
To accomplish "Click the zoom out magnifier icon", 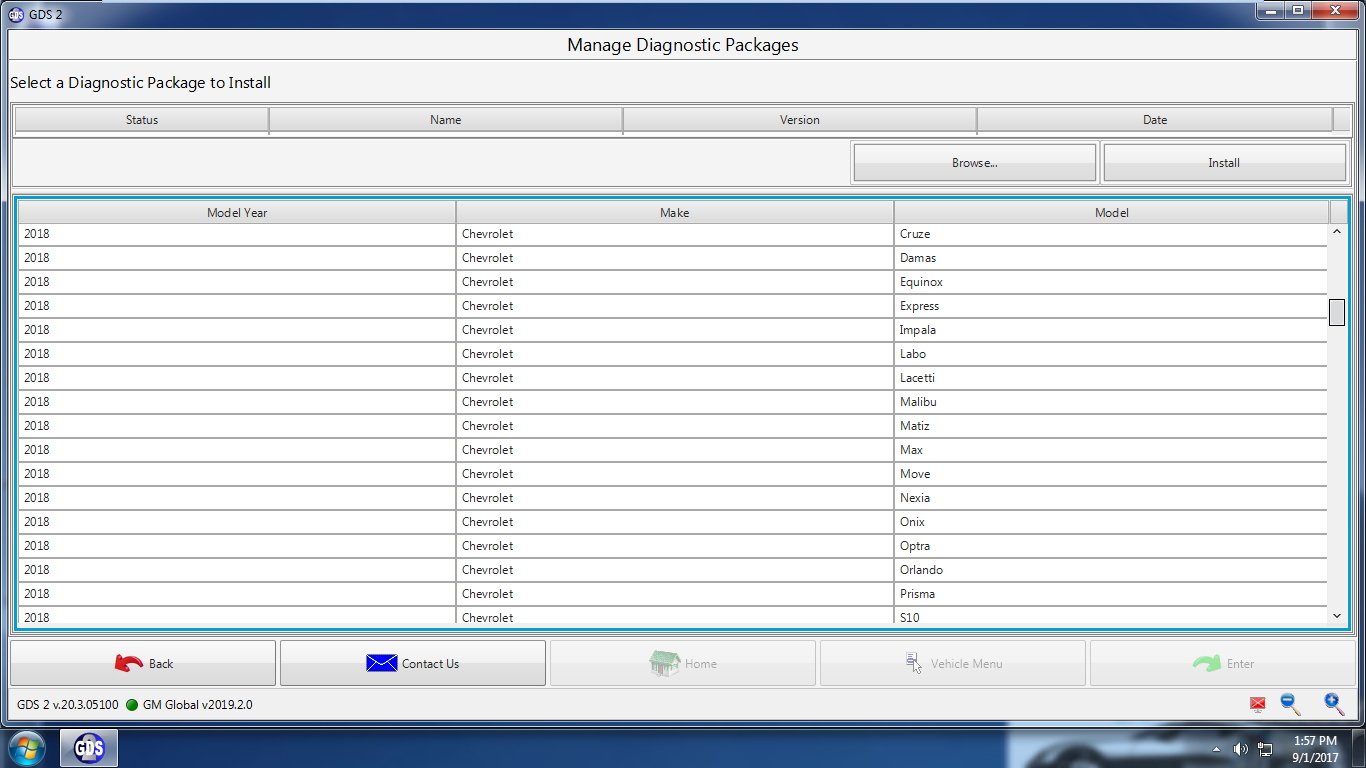I will pos(1291,705).
